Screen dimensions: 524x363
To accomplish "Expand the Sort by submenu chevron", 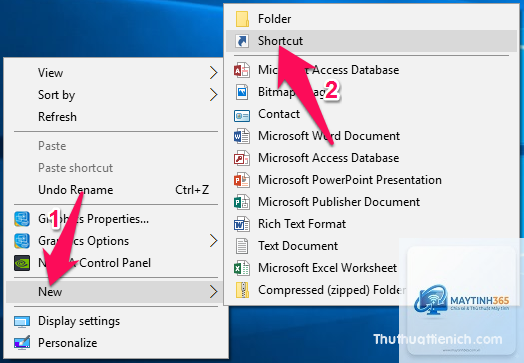I will click(x=214, y=95).
